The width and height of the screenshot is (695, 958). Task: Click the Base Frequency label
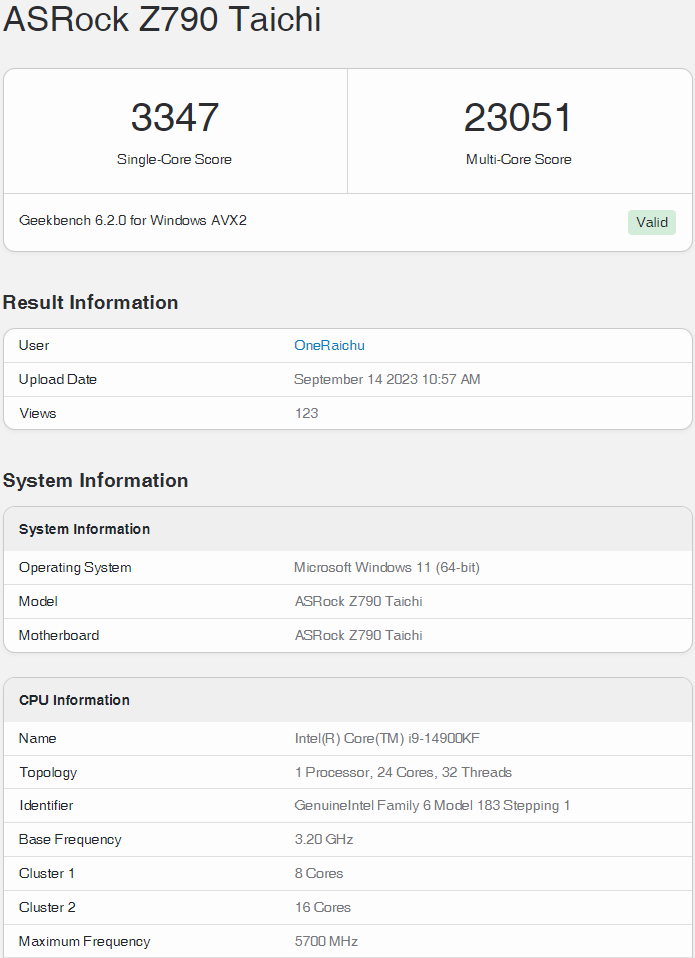tap(70, 839)
